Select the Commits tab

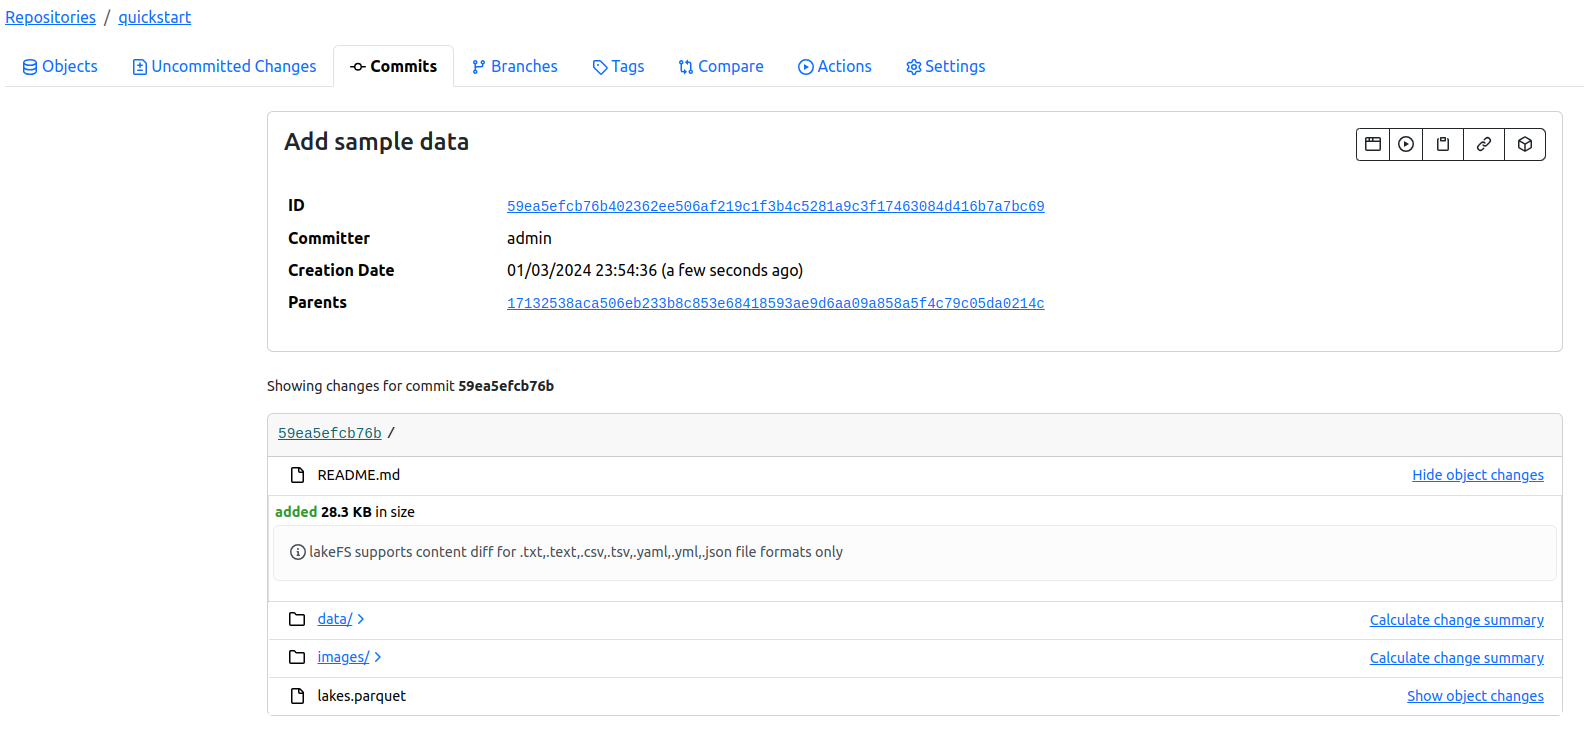click(394, 66)
